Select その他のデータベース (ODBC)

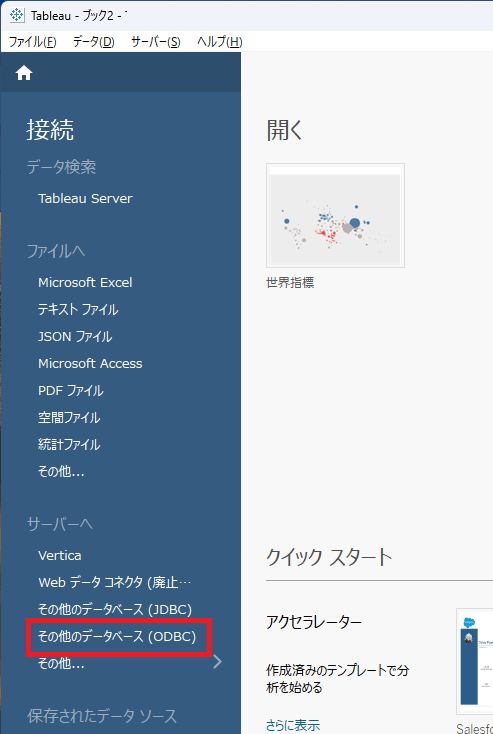click(117, 637)
